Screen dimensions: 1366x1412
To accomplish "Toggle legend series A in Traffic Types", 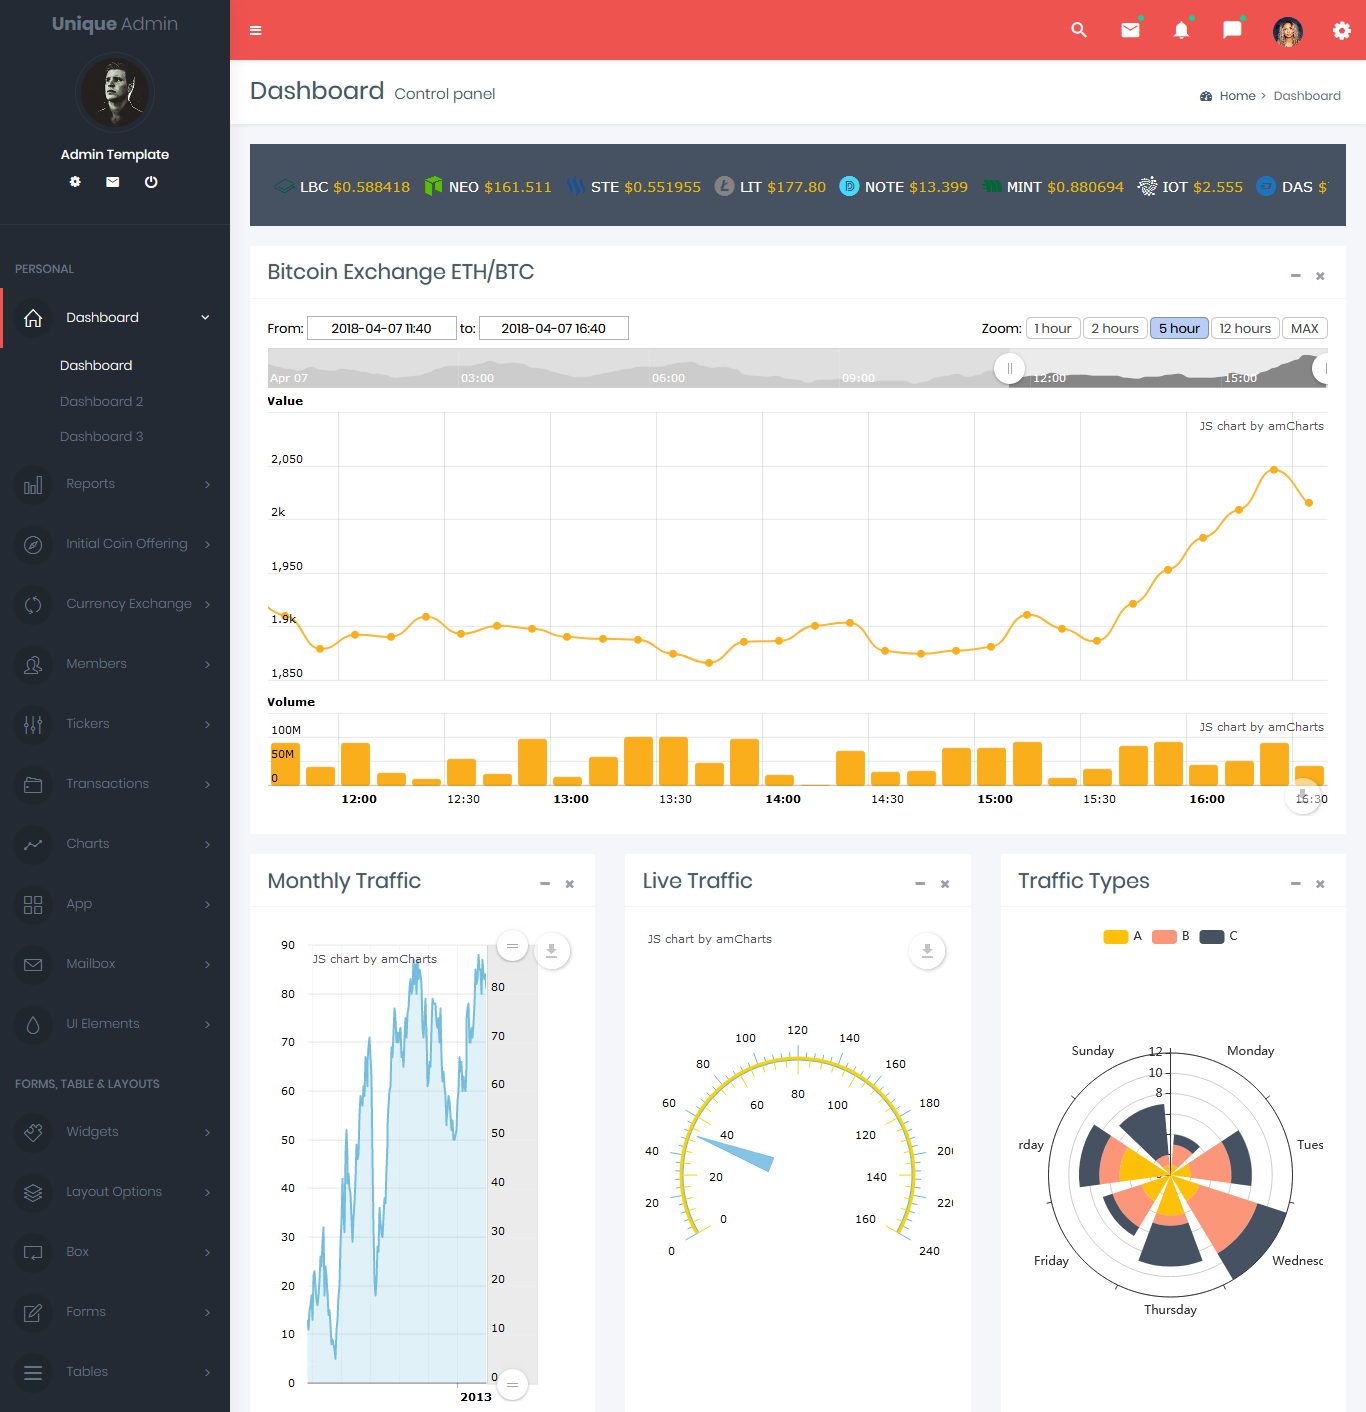I will point(1123,937).
